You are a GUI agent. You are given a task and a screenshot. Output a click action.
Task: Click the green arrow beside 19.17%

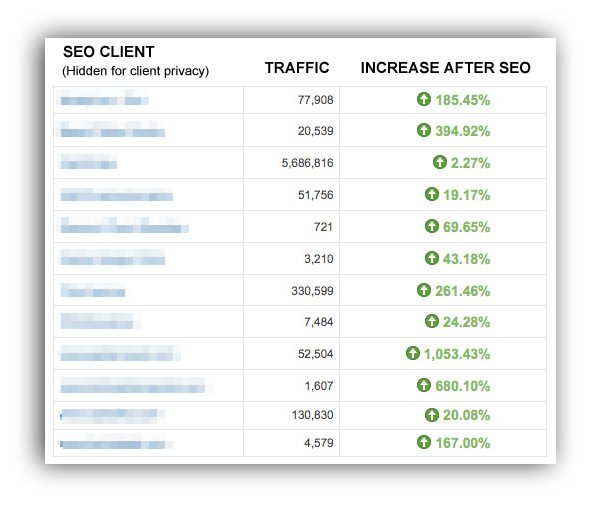click(432, 194)
